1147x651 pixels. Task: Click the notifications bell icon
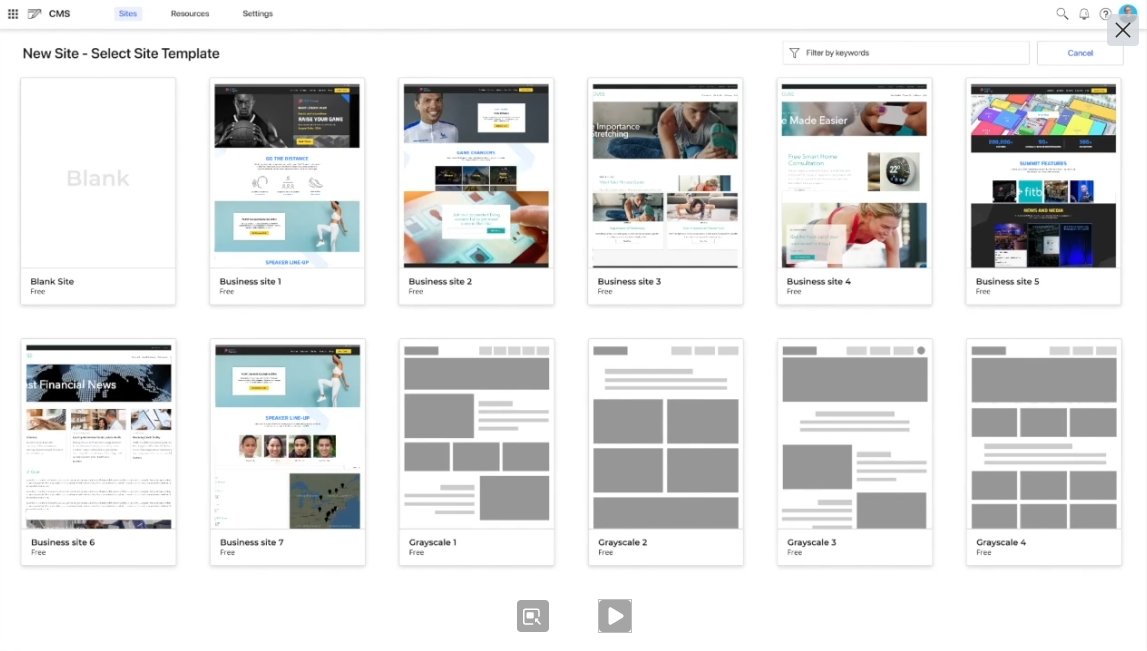1084,14
